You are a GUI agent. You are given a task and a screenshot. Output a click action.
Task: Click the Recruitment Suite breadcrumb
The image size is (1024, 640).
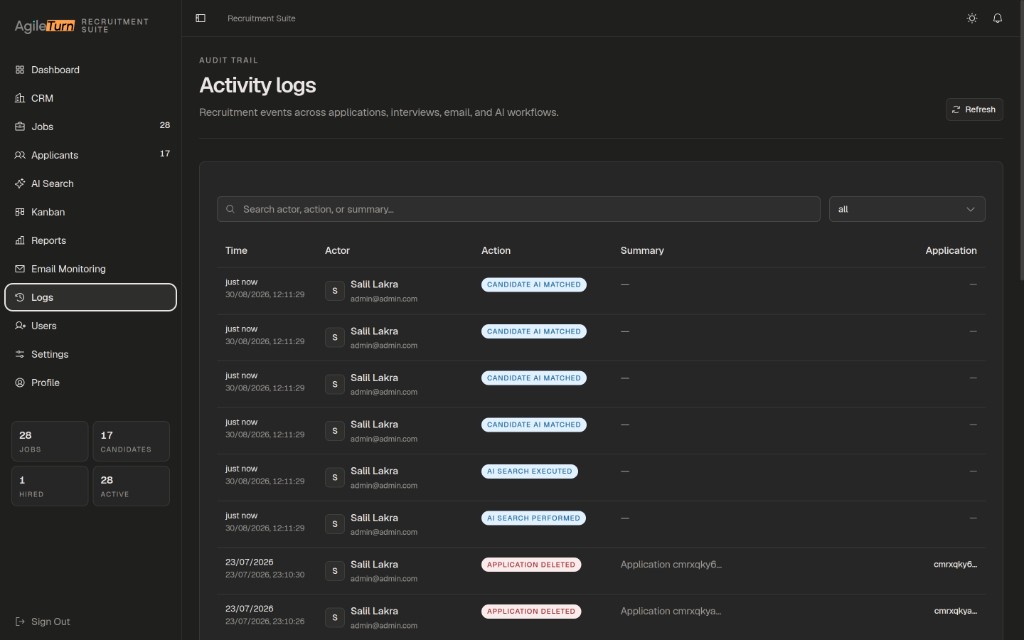pos(261,18)
